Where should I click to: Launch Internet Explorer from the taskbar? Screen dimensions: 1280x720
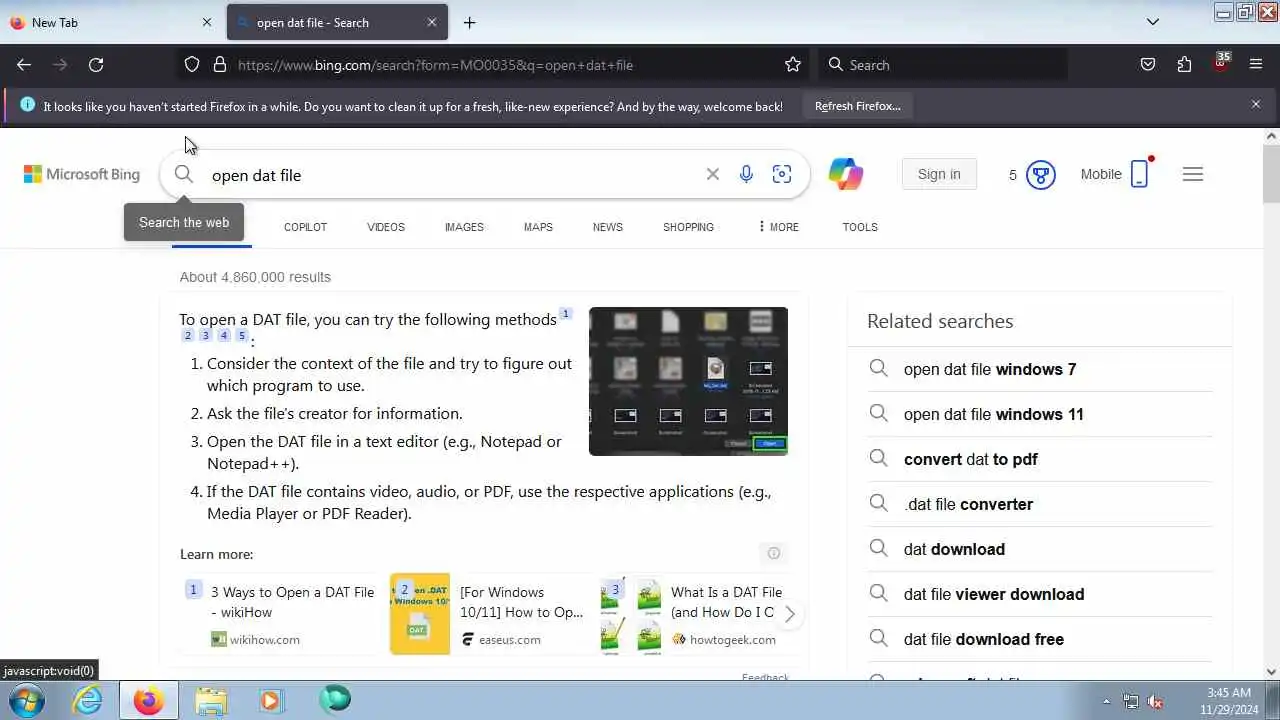(88, 700)
